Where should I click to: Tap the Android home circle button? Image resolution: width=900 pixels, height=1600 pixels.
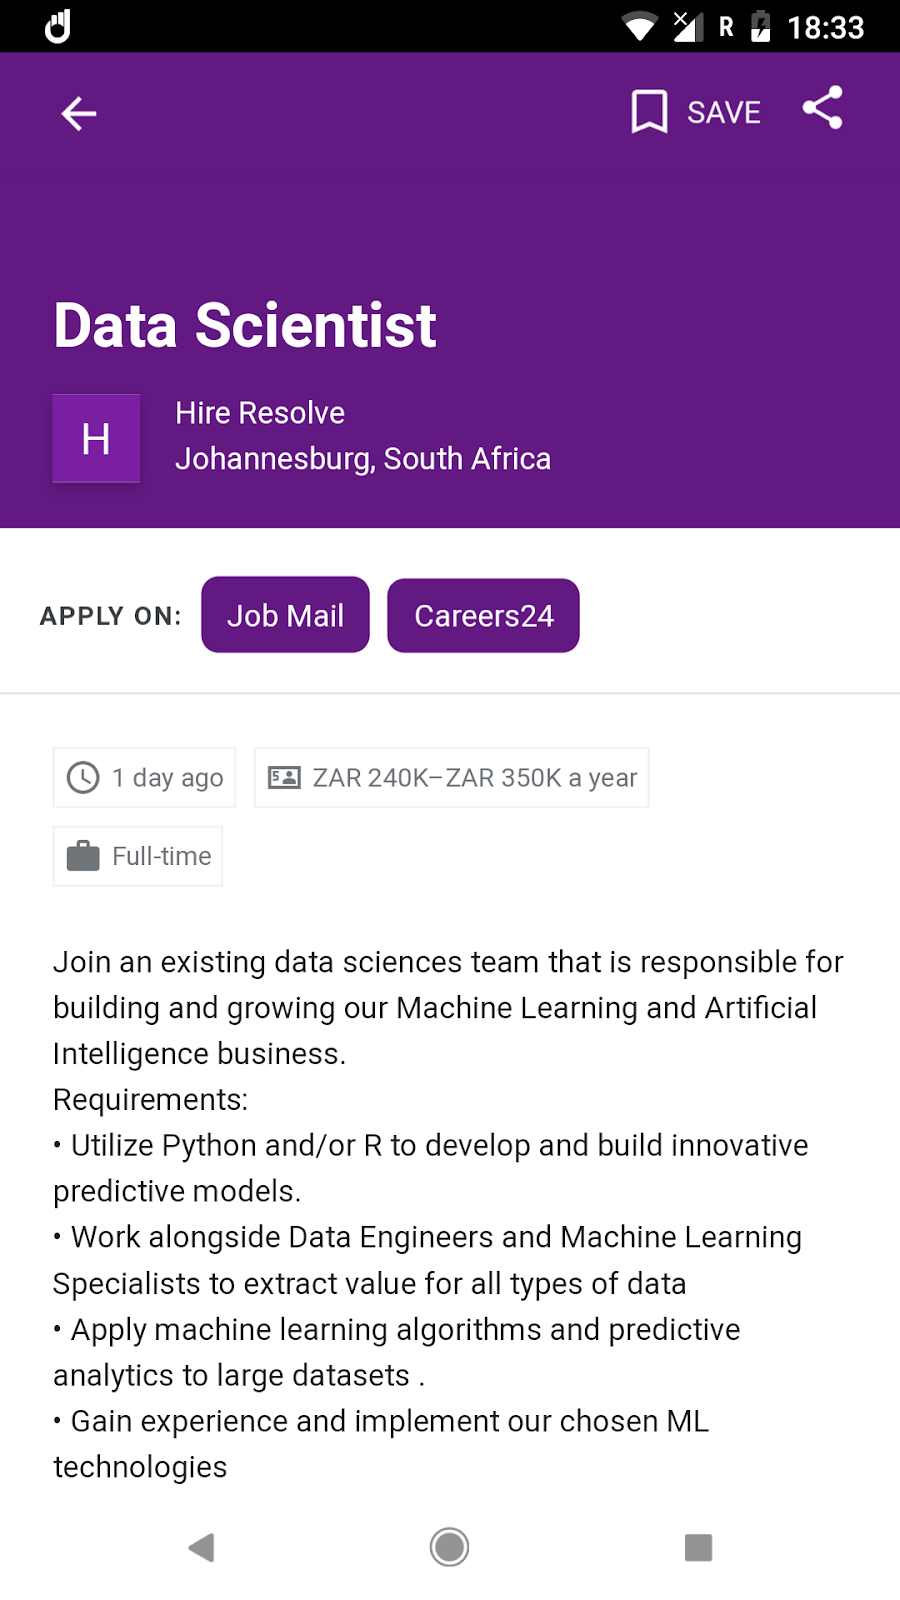coord(450,1547)
